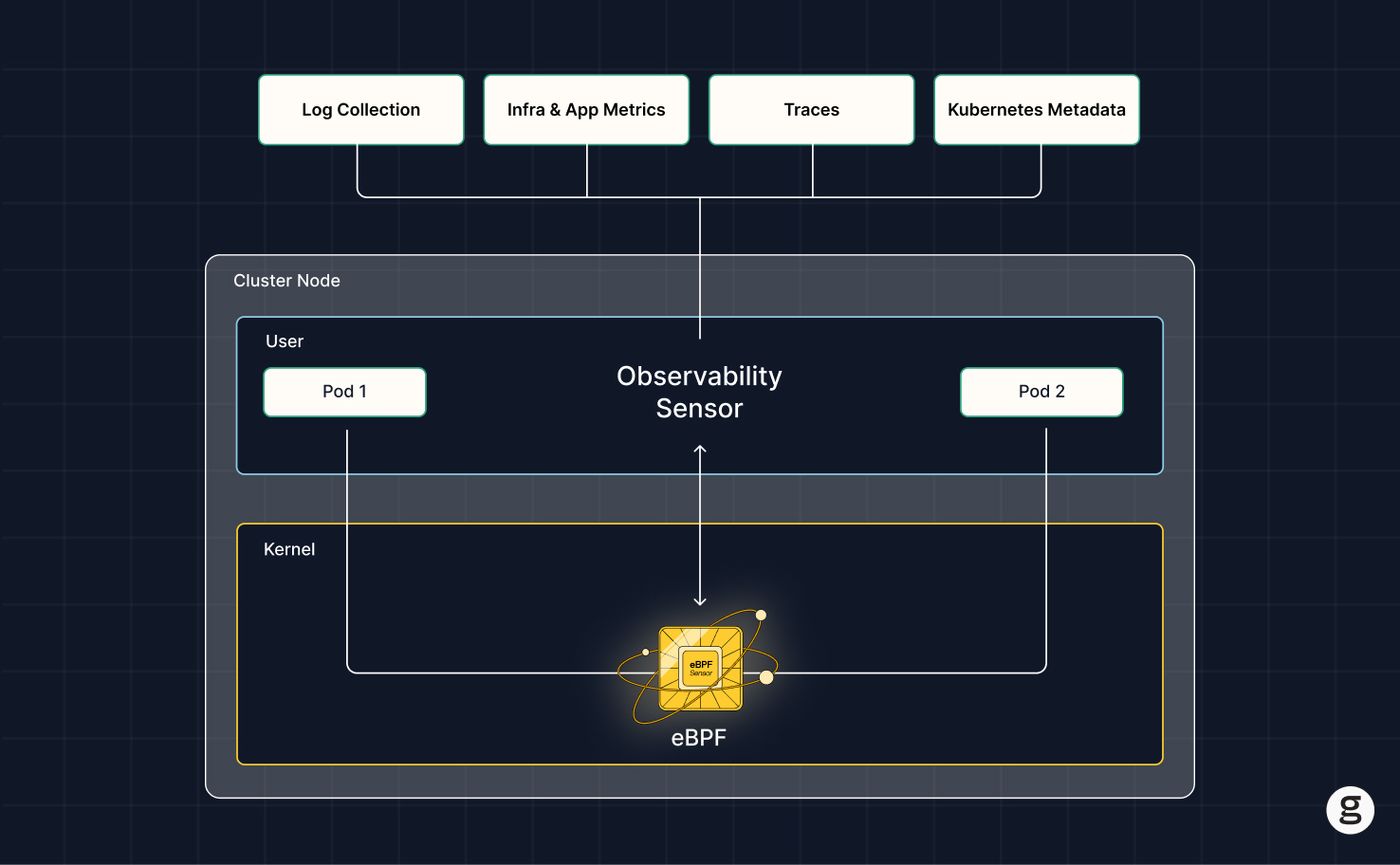Click the Traces box

(811, 110)
